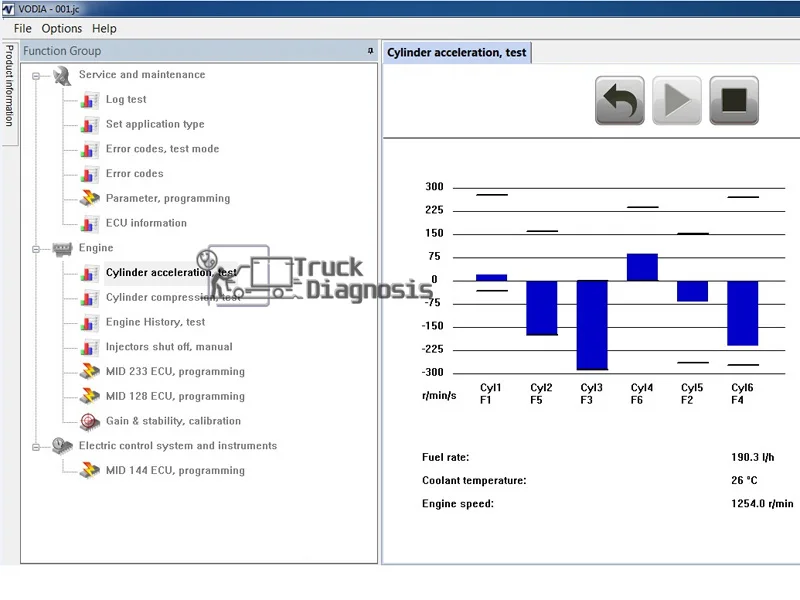Collapse Electric control system and instruments group
Image resolution: width=800 pixels, height=600 pixels.
(36, 447)
